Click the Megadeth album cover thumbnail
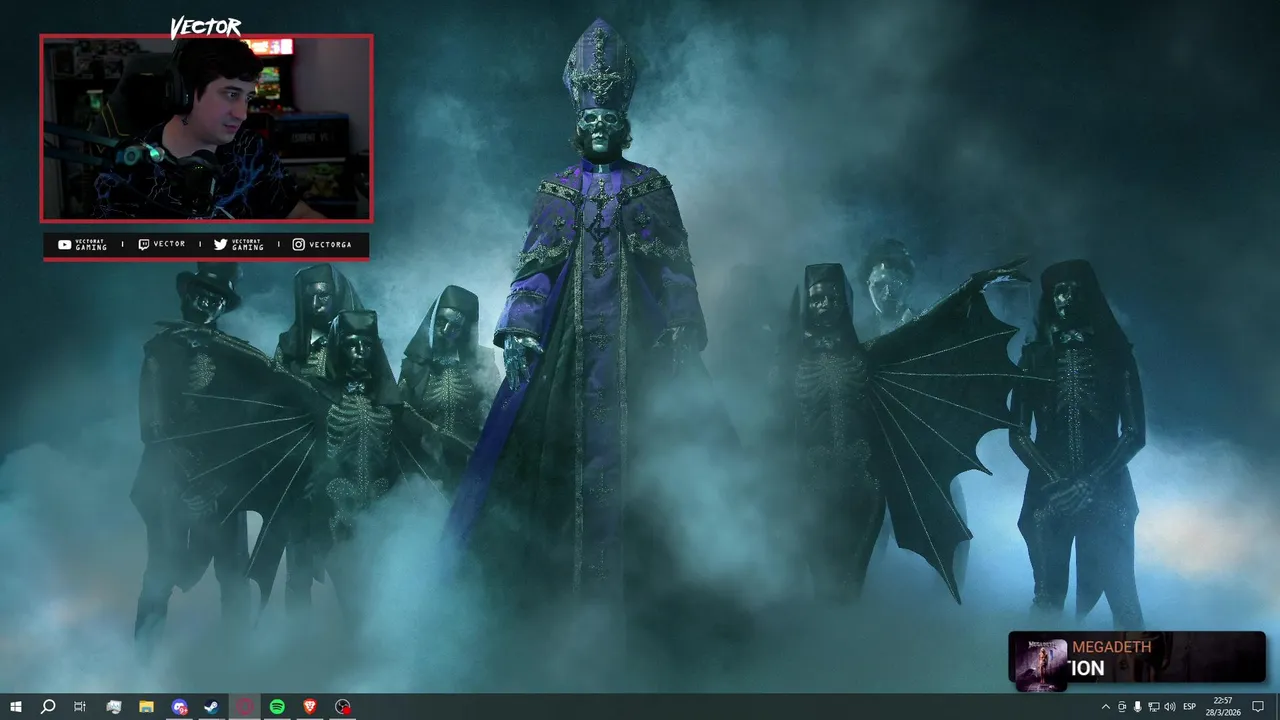The width and height of the screenshot is (1280, 720). [1041, 664]
